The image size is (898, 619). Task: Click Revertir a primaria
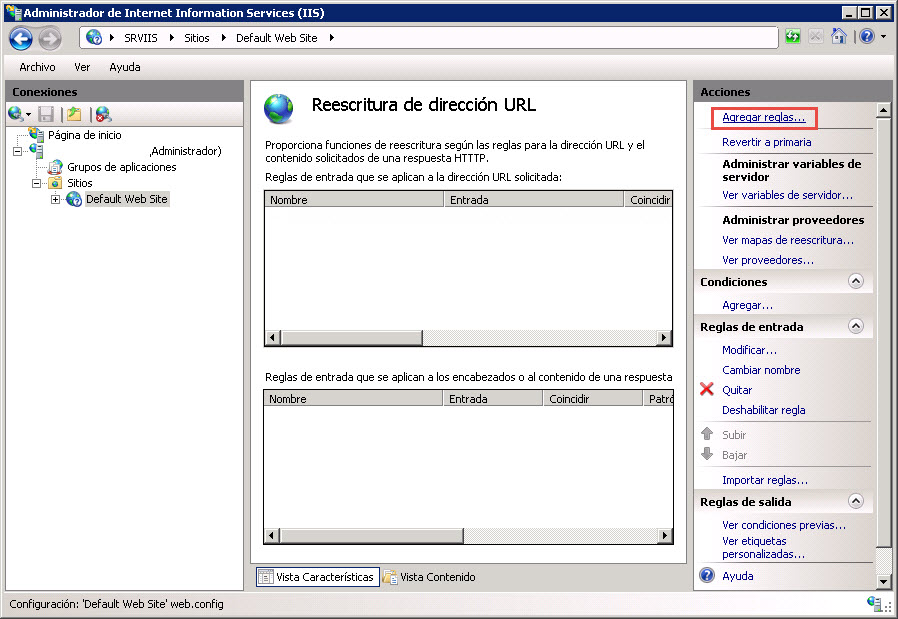pyautogui.click(x=766, y=142)
